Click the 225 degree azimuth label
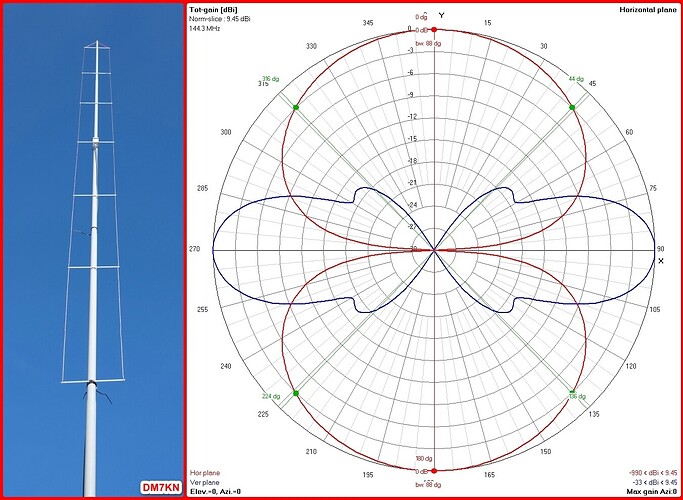 pyautogui.click(x=264, y=414)
